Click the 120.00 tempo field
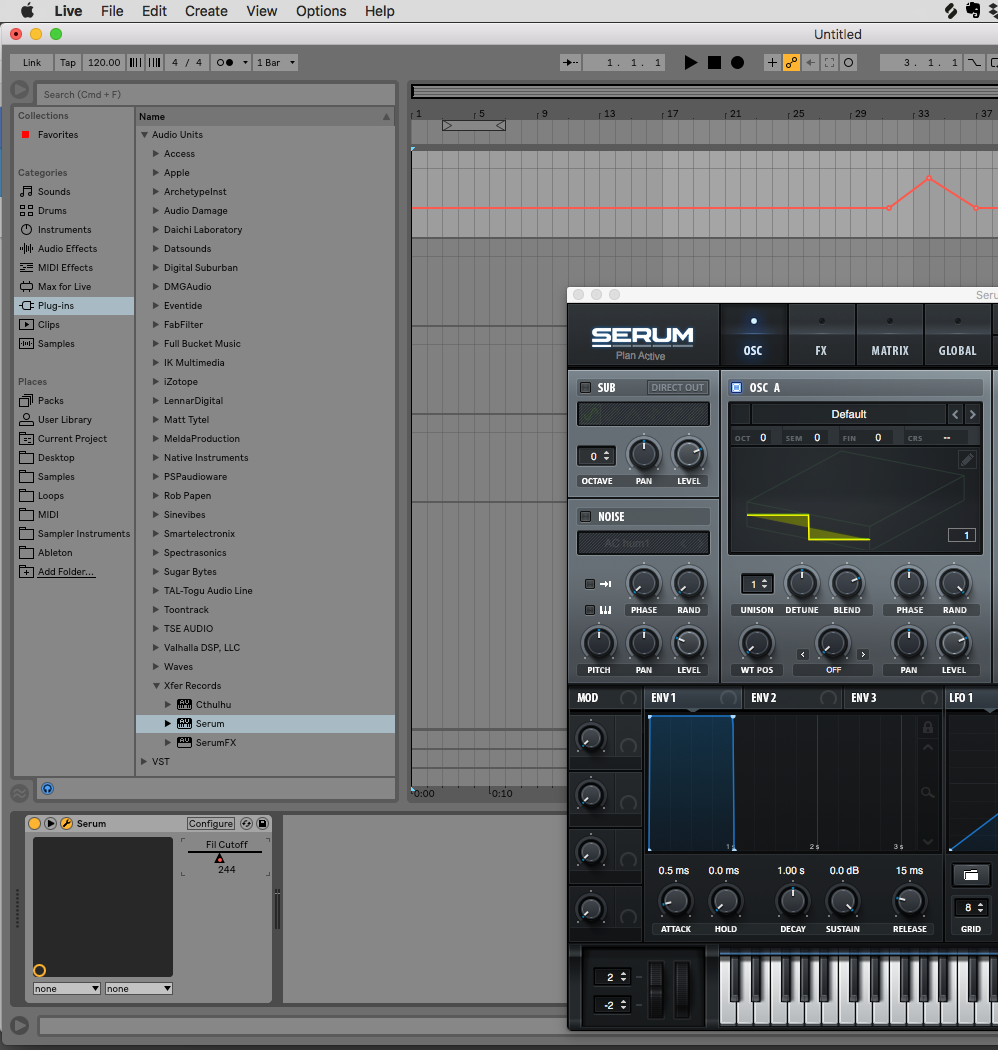998x1050 pixels. [x=104, y=62]
